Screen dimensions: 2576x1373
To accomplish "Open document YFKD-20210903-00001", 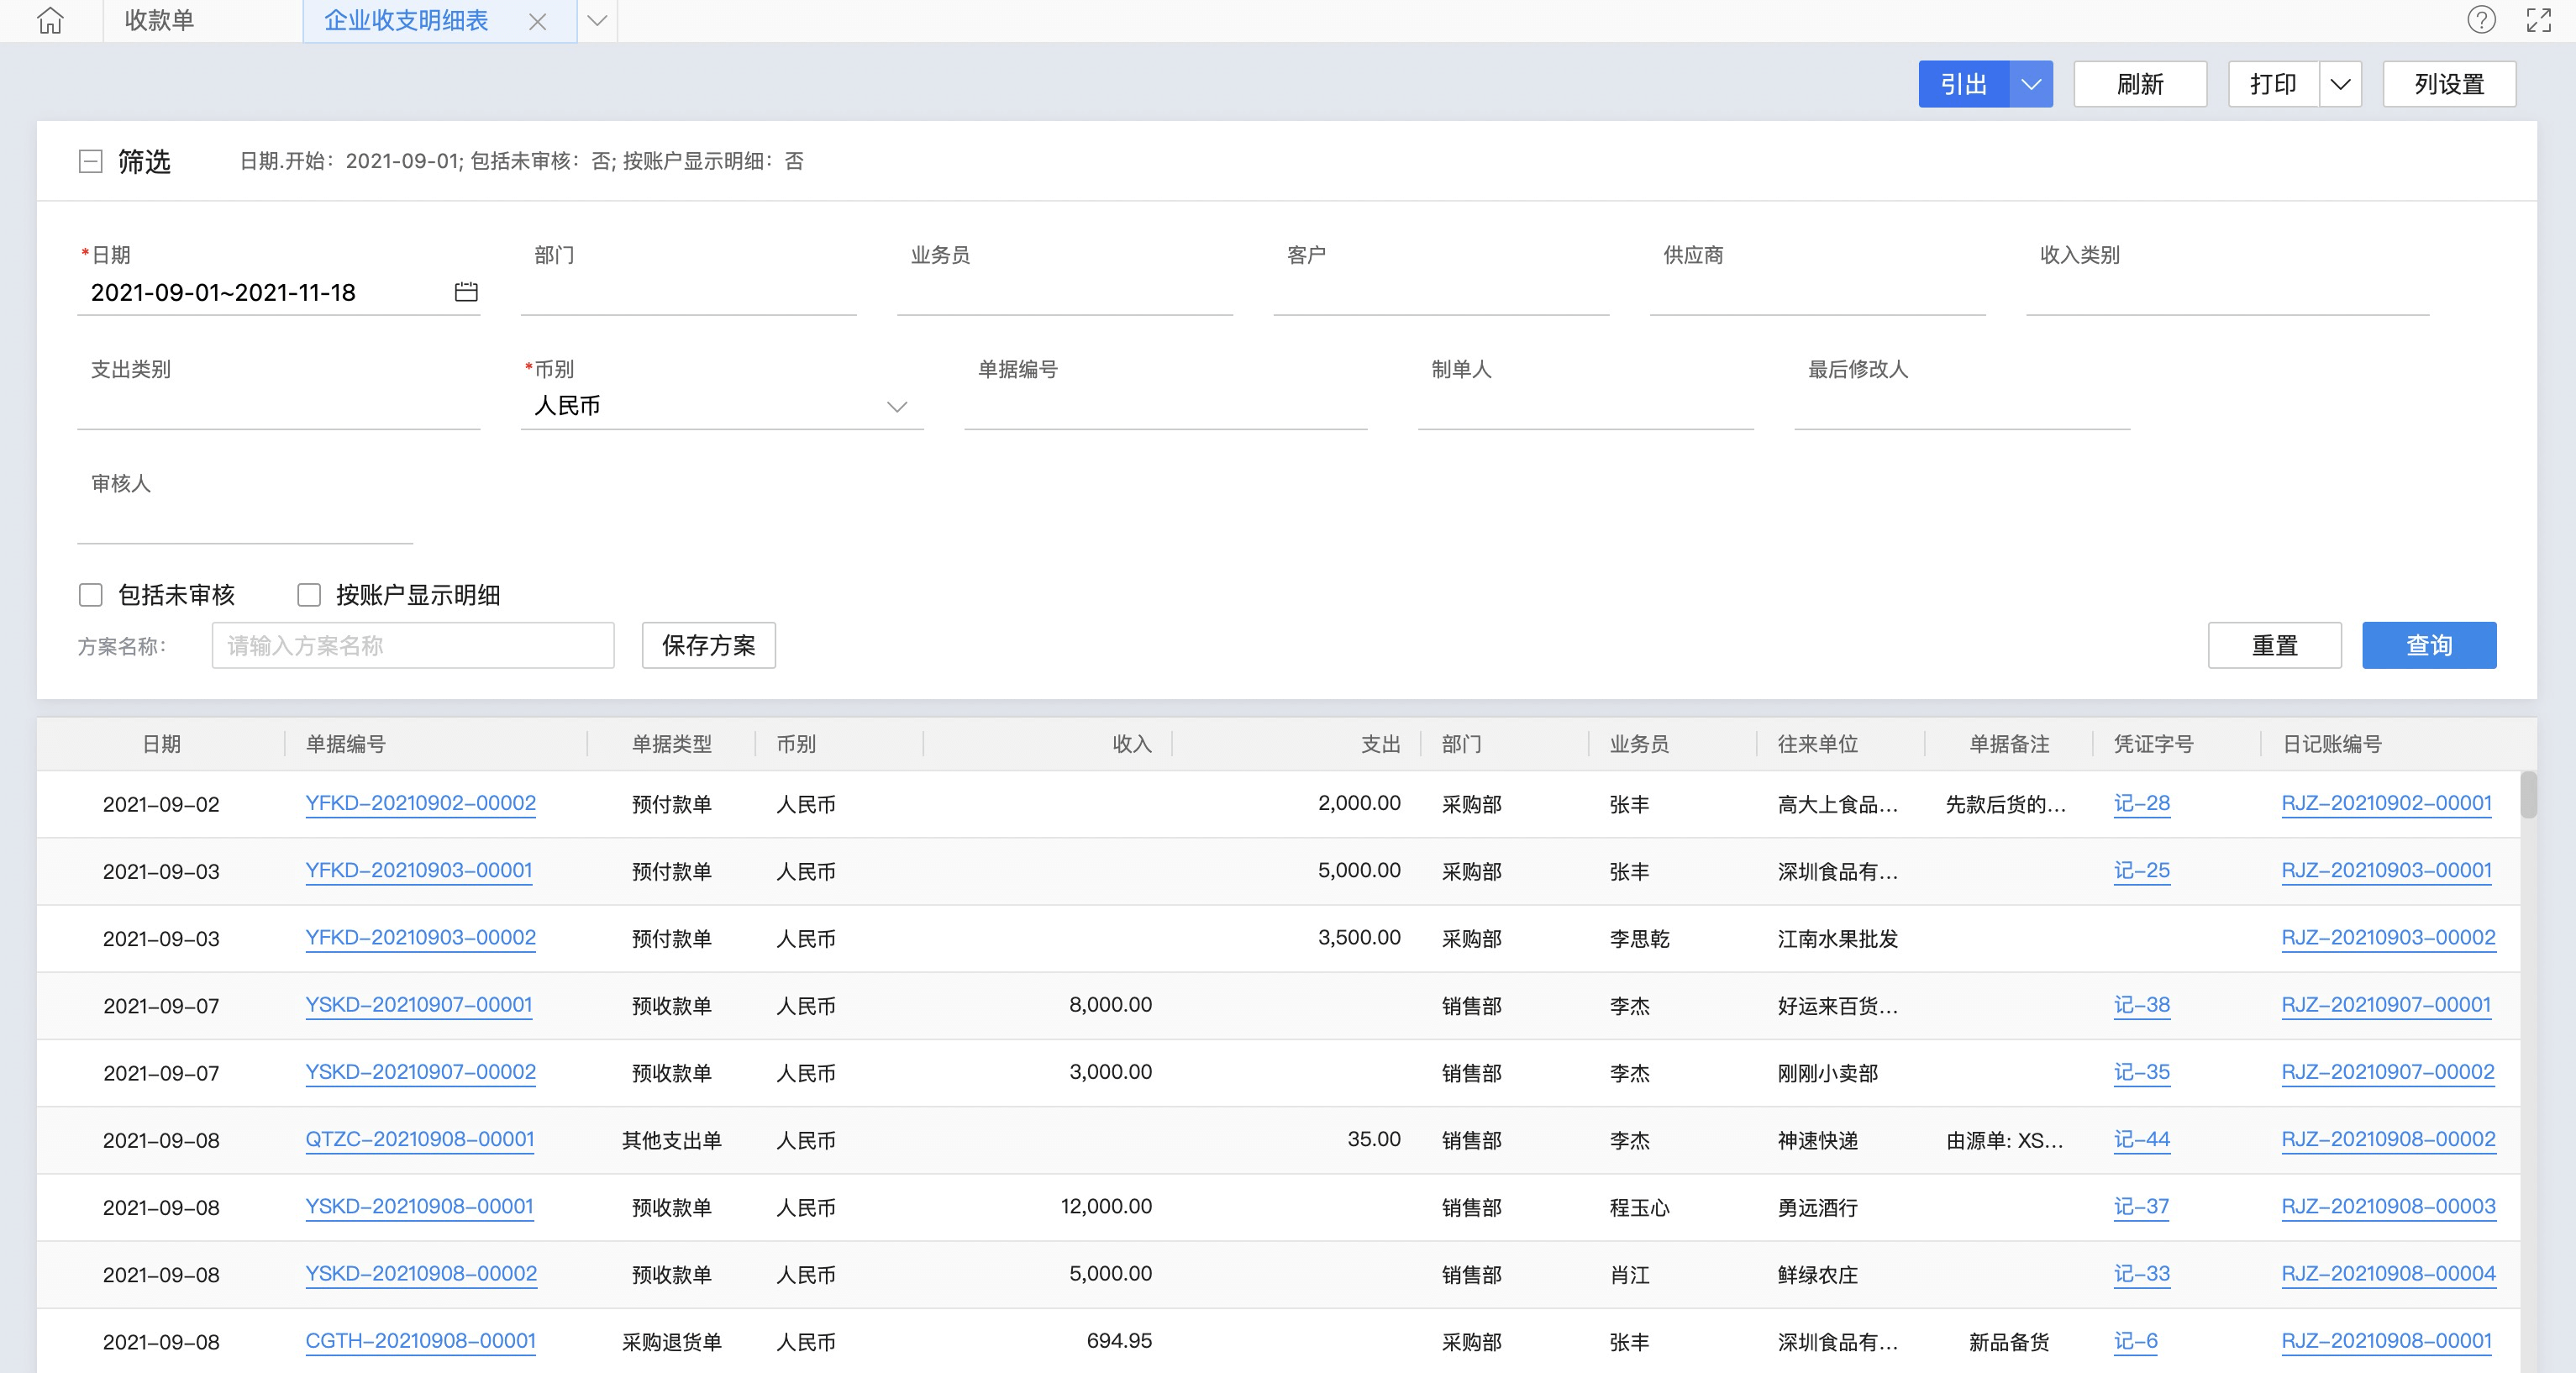I will [x=418, y=870].
